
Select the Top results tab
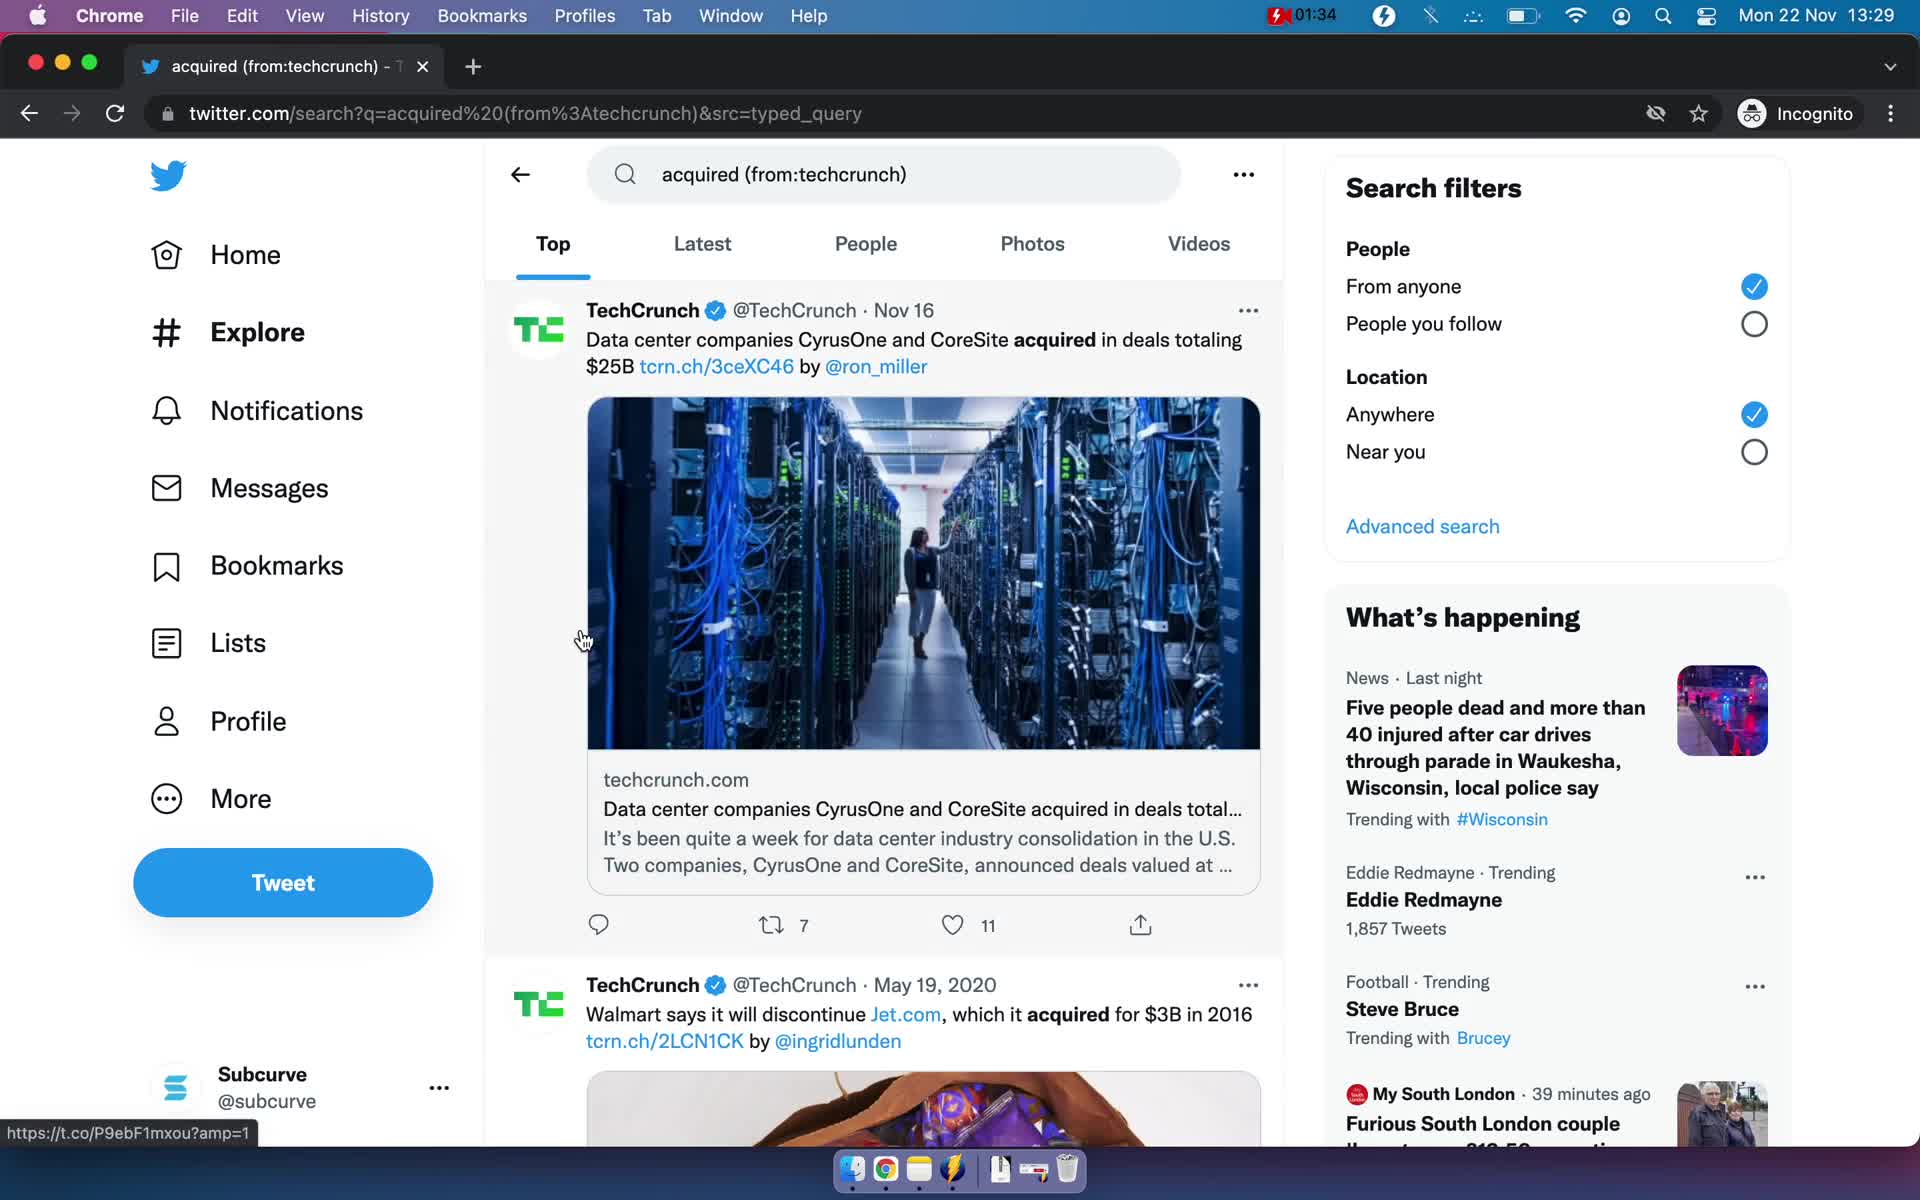[x=553, y=244]
